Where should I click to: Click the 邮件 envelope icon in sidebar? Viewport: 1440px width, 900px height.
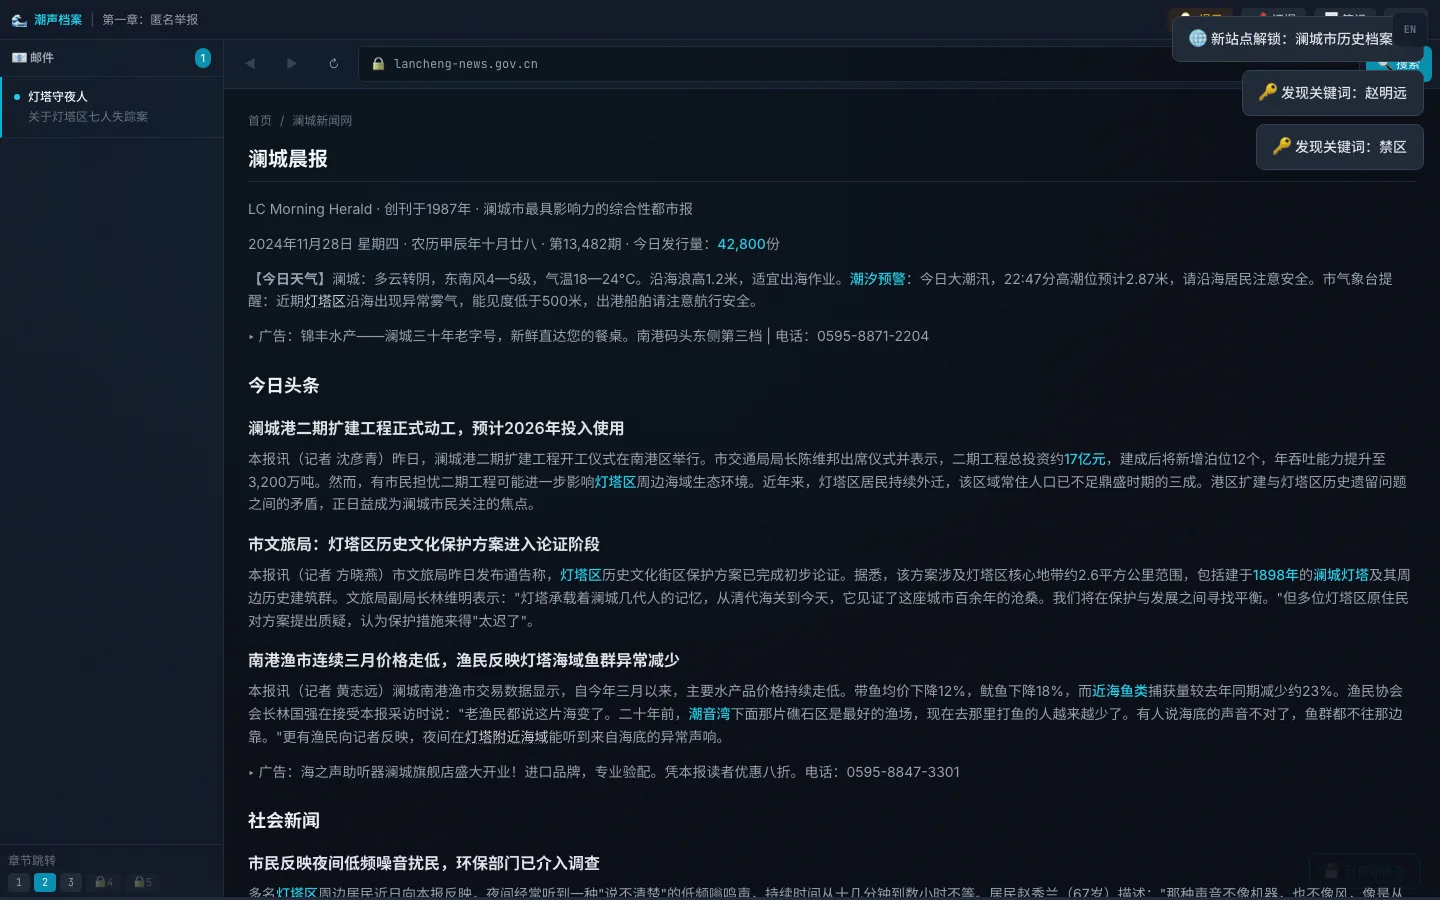[19, 58]
